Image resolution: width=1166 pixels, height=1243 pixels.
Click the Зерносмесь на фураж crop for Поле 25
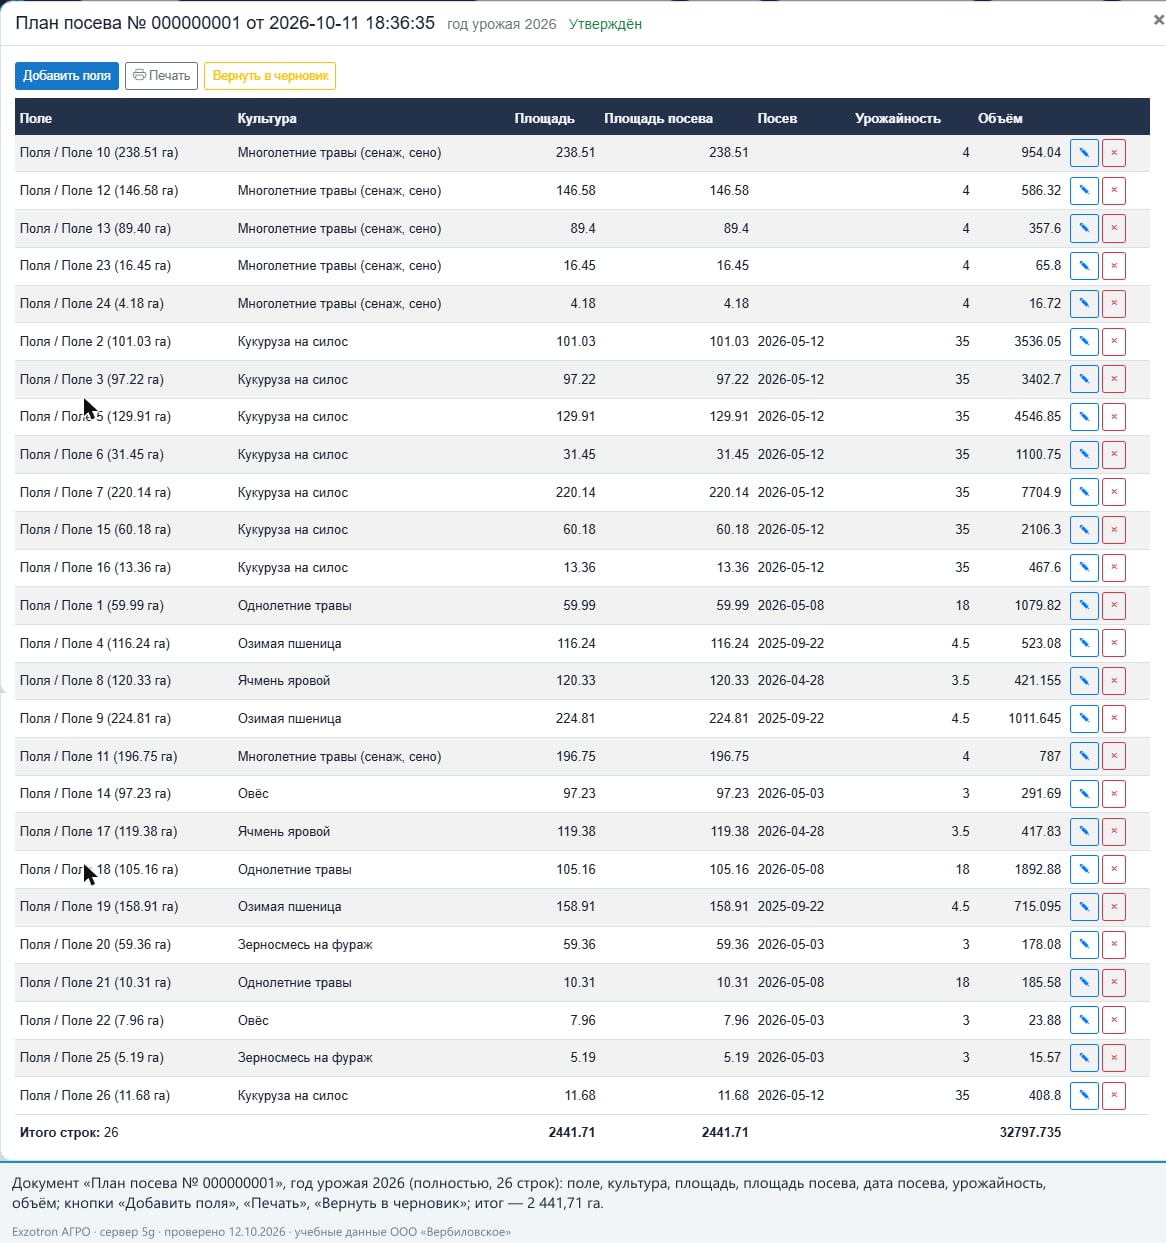click(305, 1058)
